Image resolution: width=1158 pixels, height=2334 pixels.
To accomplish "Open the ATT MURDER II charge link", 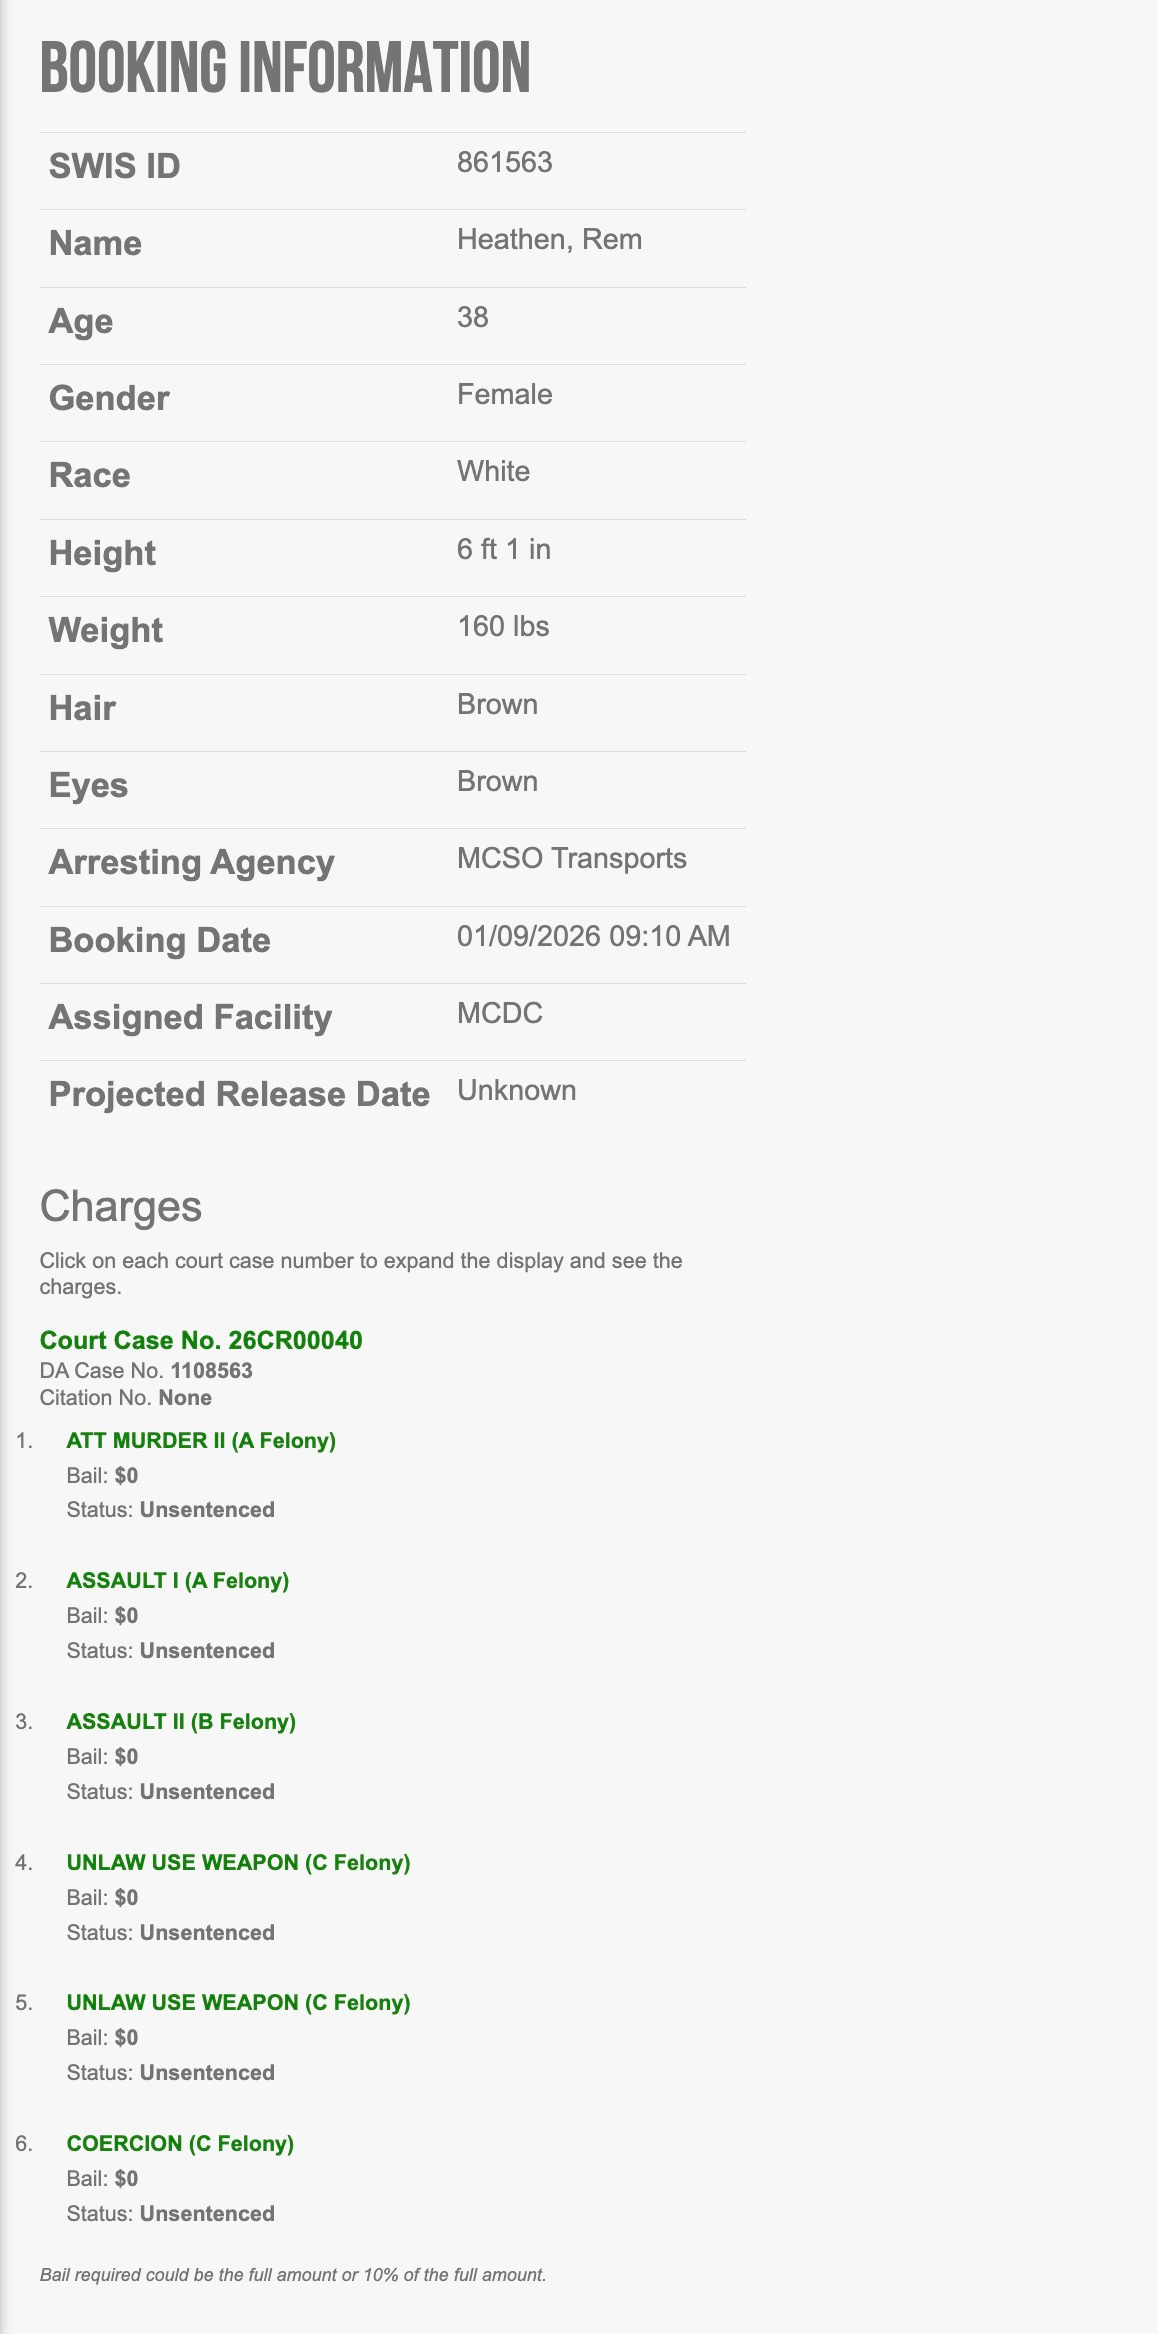I will click(x=201, y=1440).
